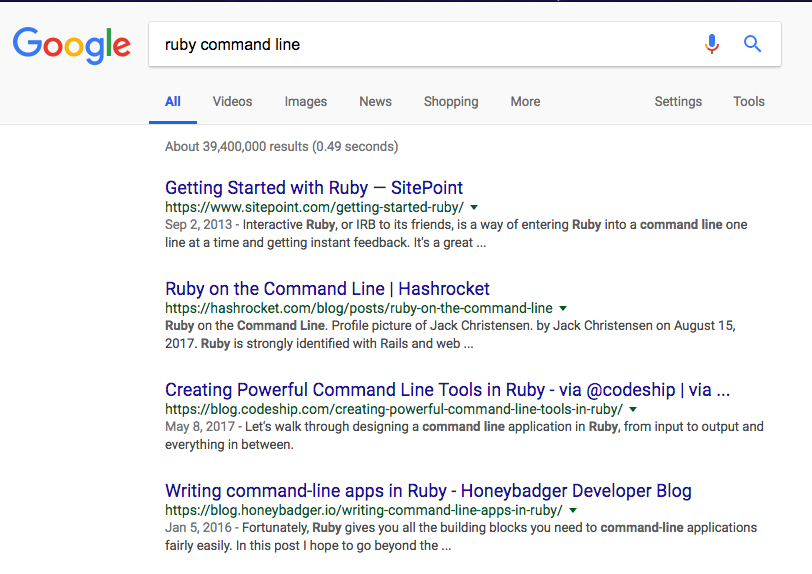
Task: Open Writing command-line apps Honeybadger link
Action: (428, 491)
